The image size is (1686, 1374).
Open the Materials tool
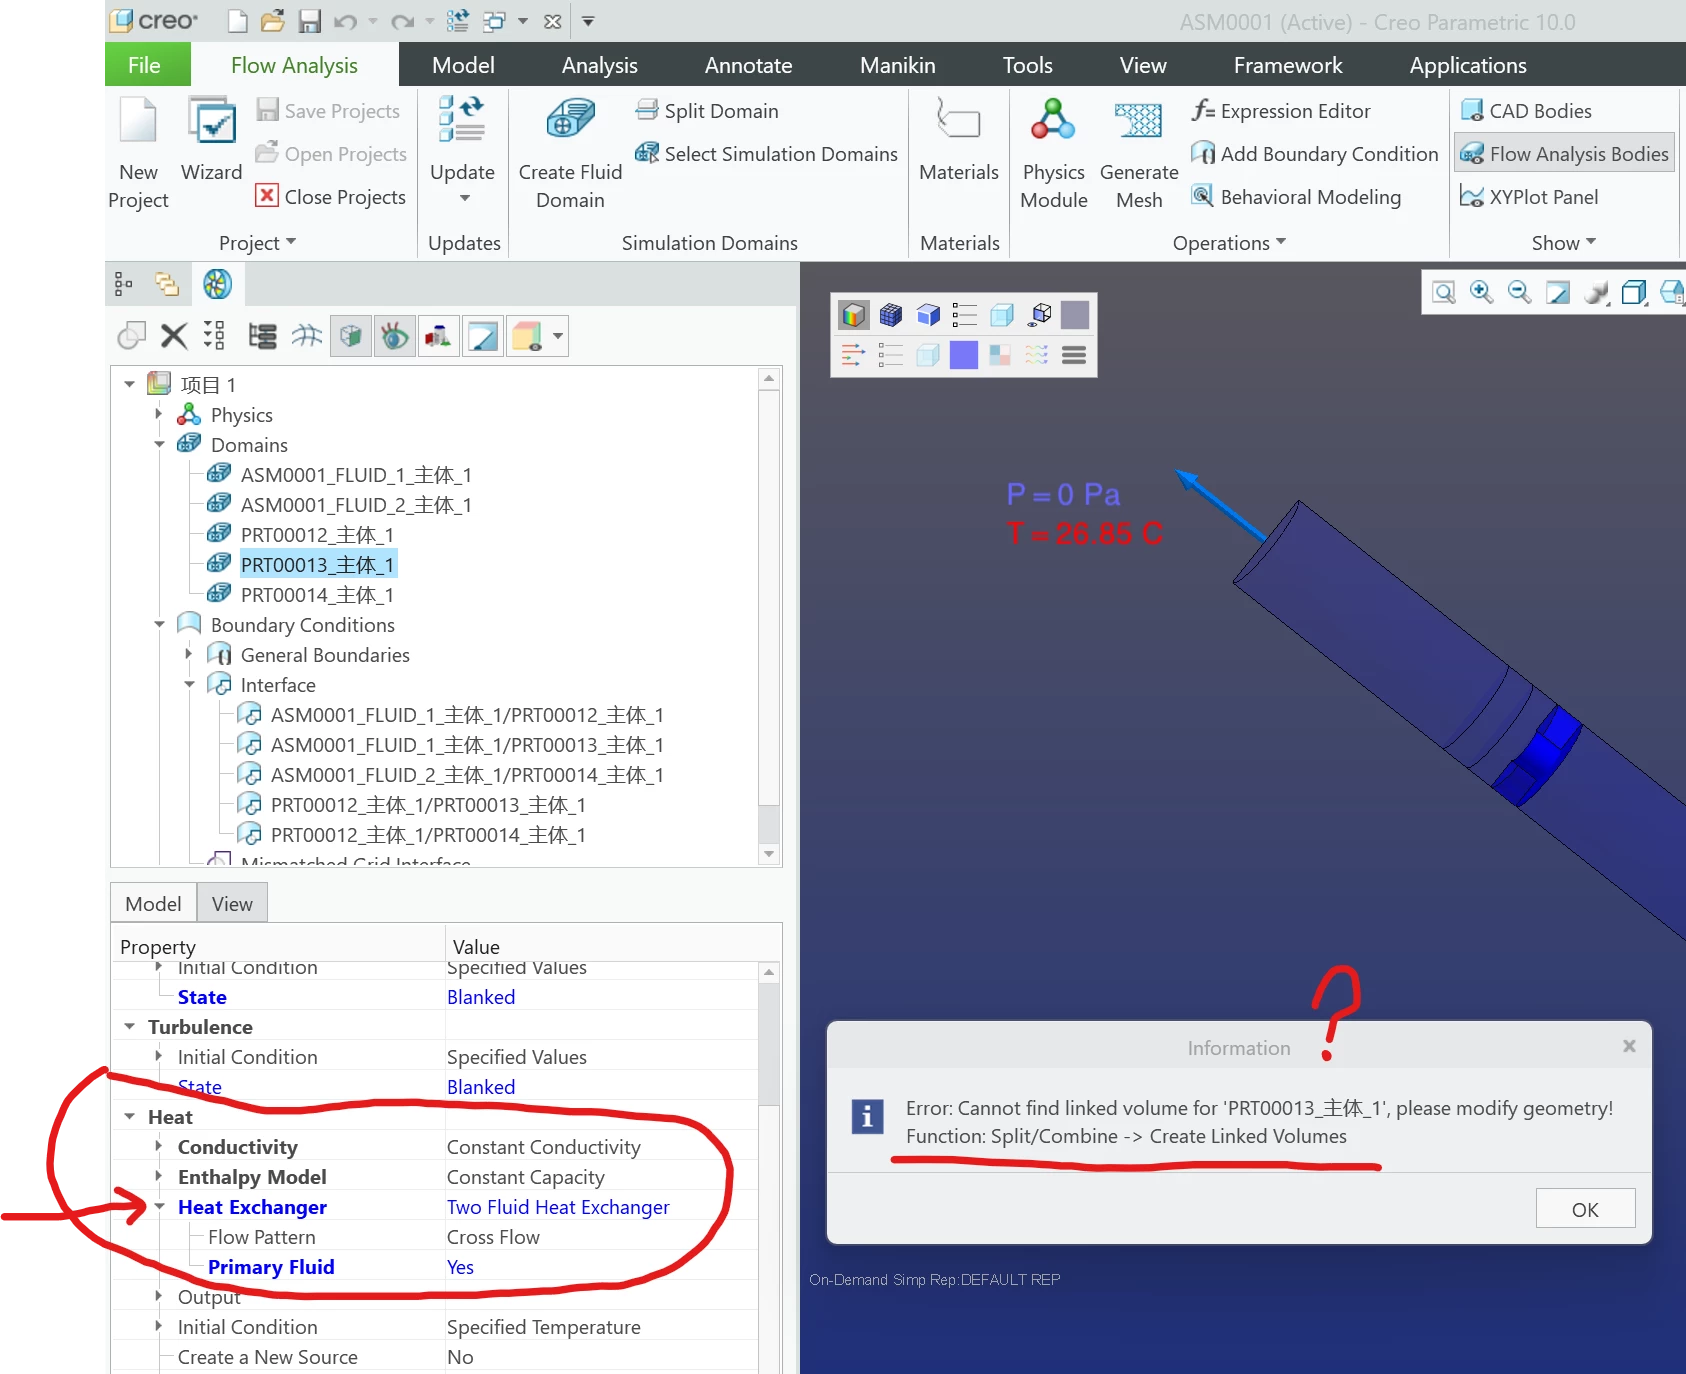point(958,141)
